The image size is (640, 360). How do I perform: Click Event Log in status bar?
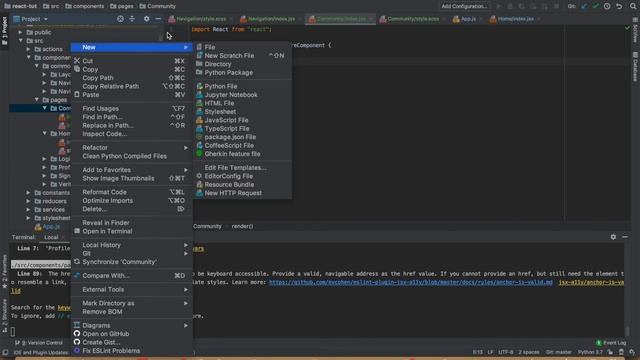coord(611,343)
